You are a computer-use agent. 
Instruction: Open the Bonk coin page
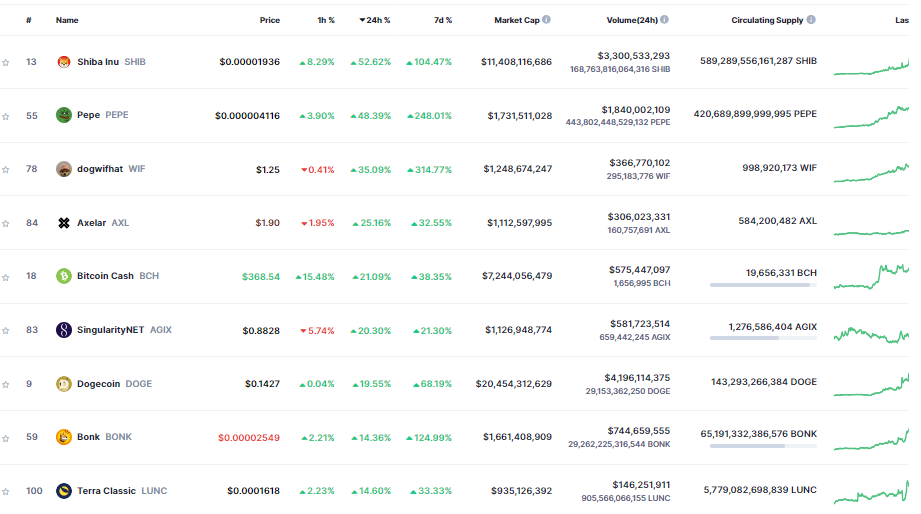point(88,437)
